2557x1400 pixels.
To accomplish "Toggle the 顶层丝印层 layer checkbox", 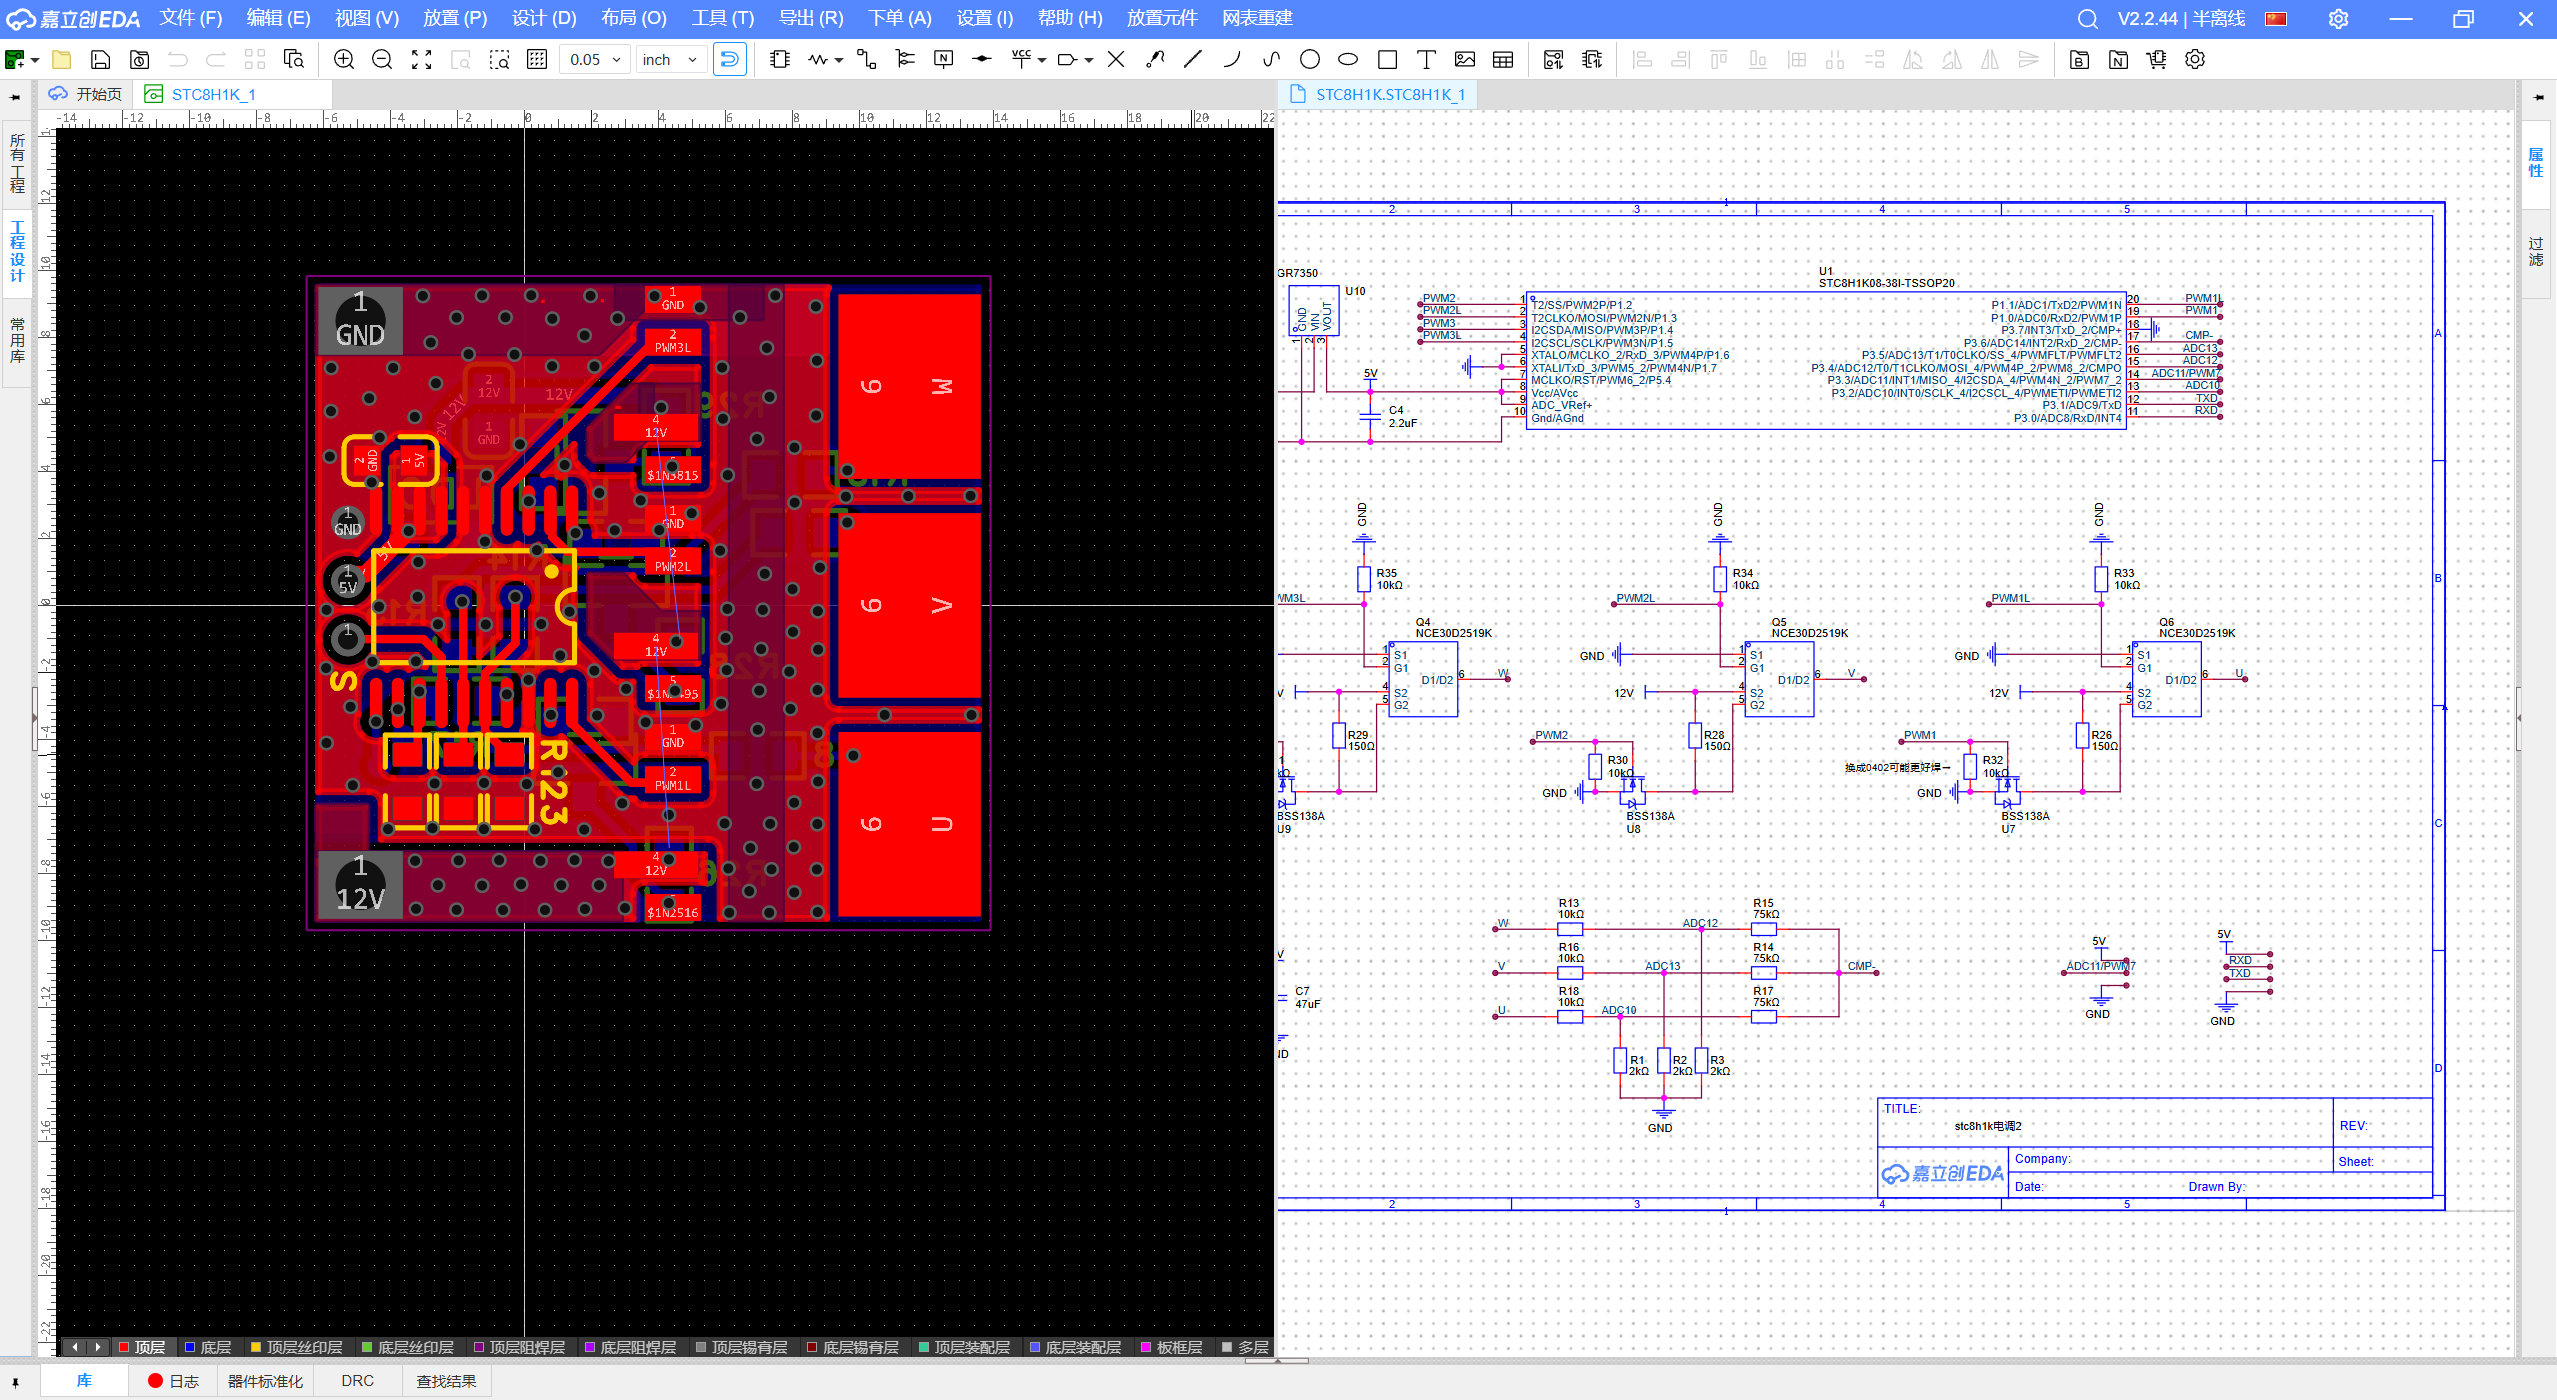I will point(256,1347).
